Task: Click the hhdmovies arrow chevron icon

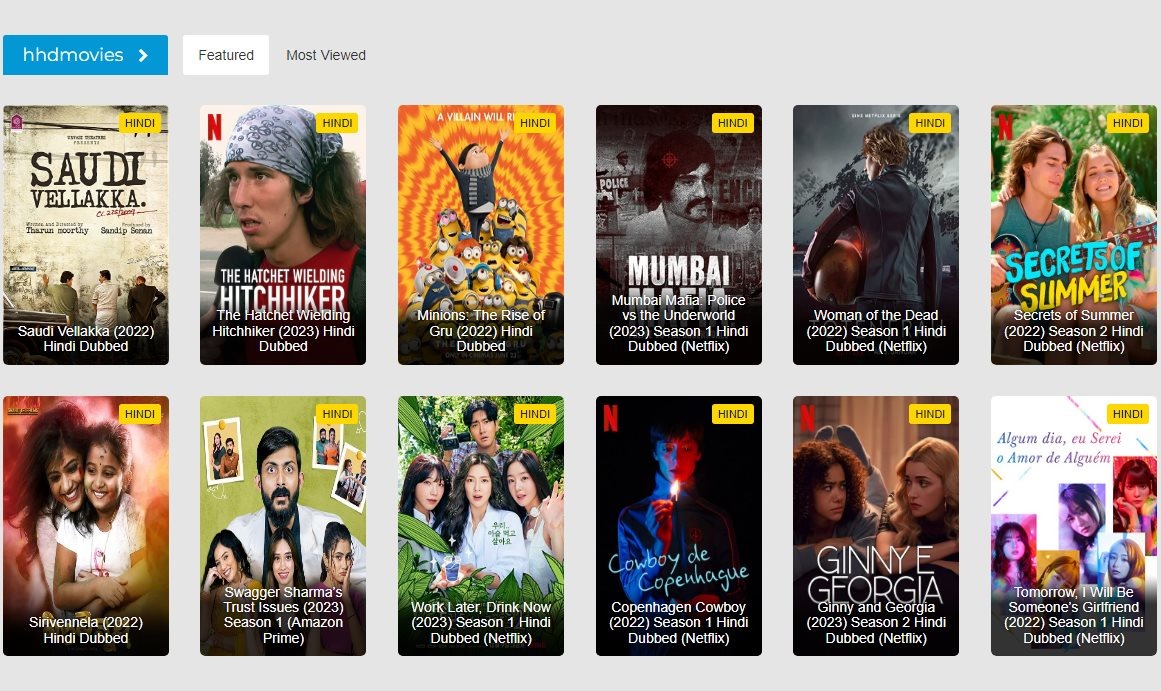Action: click(143, 56)
